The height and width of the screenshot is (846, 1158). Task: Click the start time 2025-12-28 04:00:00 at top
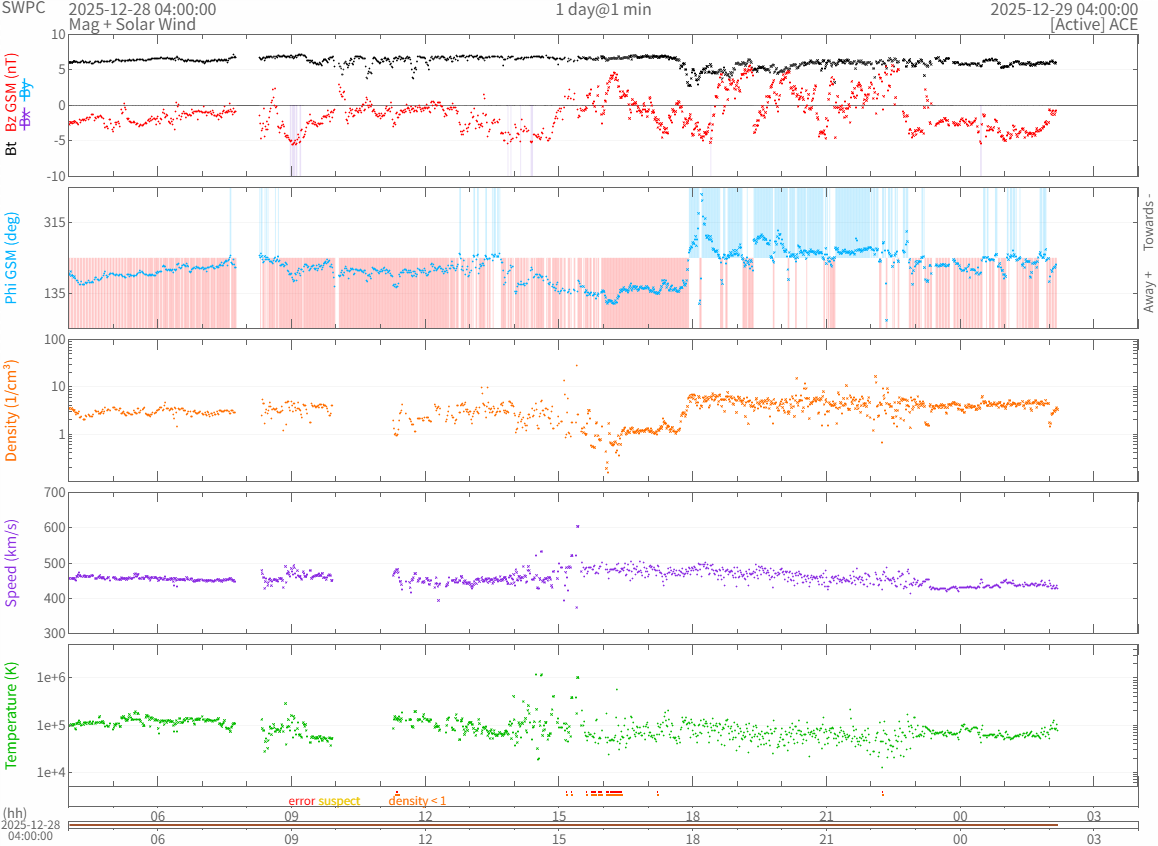pos(142,9)
